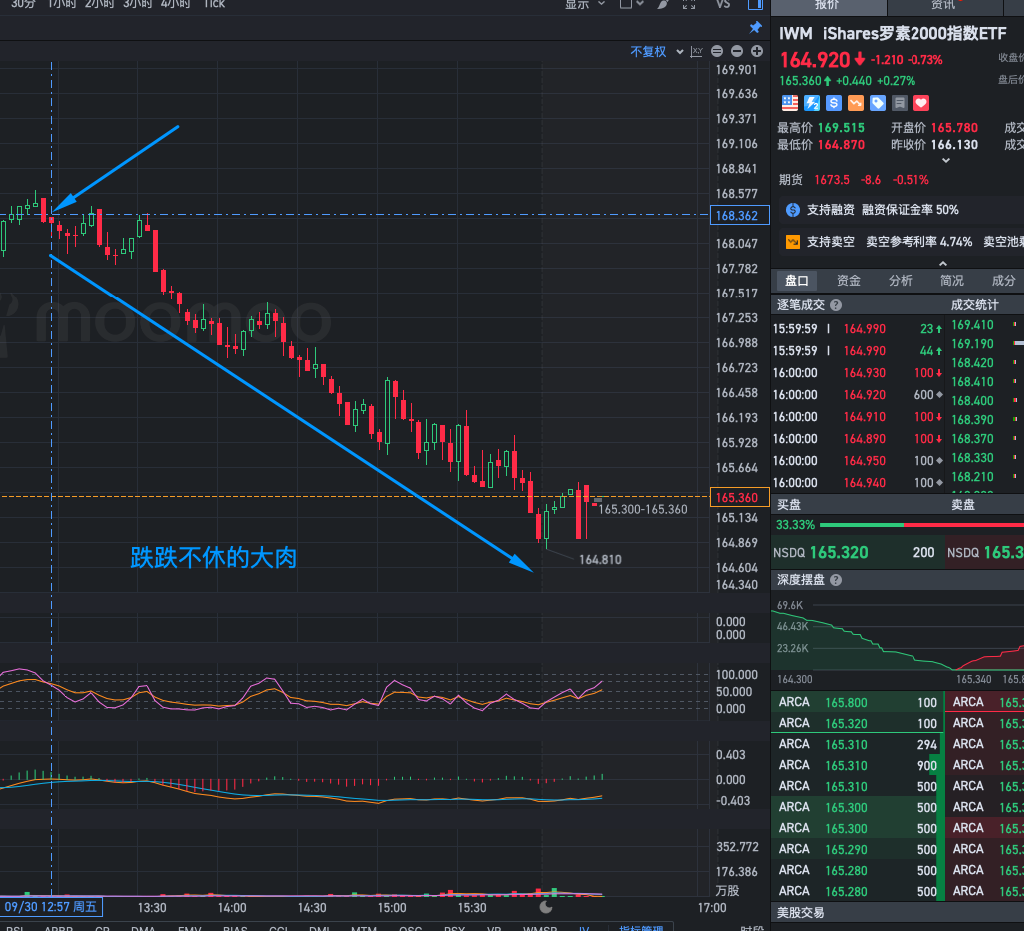This screenshot has width=1024, height=931.
Task: Click the blue margin financing dollar icon
Action: point(793,210)
